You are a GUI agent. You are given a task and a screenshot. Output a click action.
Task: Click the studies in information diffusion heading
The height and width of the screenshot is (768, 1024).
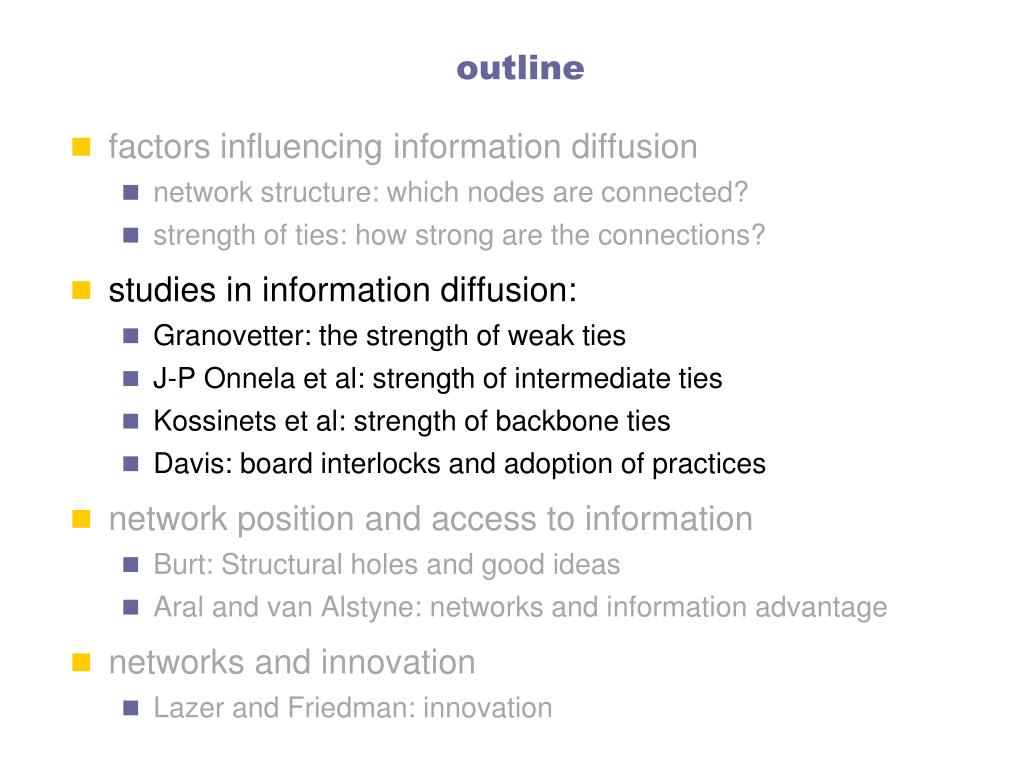[x=343, y=290]
